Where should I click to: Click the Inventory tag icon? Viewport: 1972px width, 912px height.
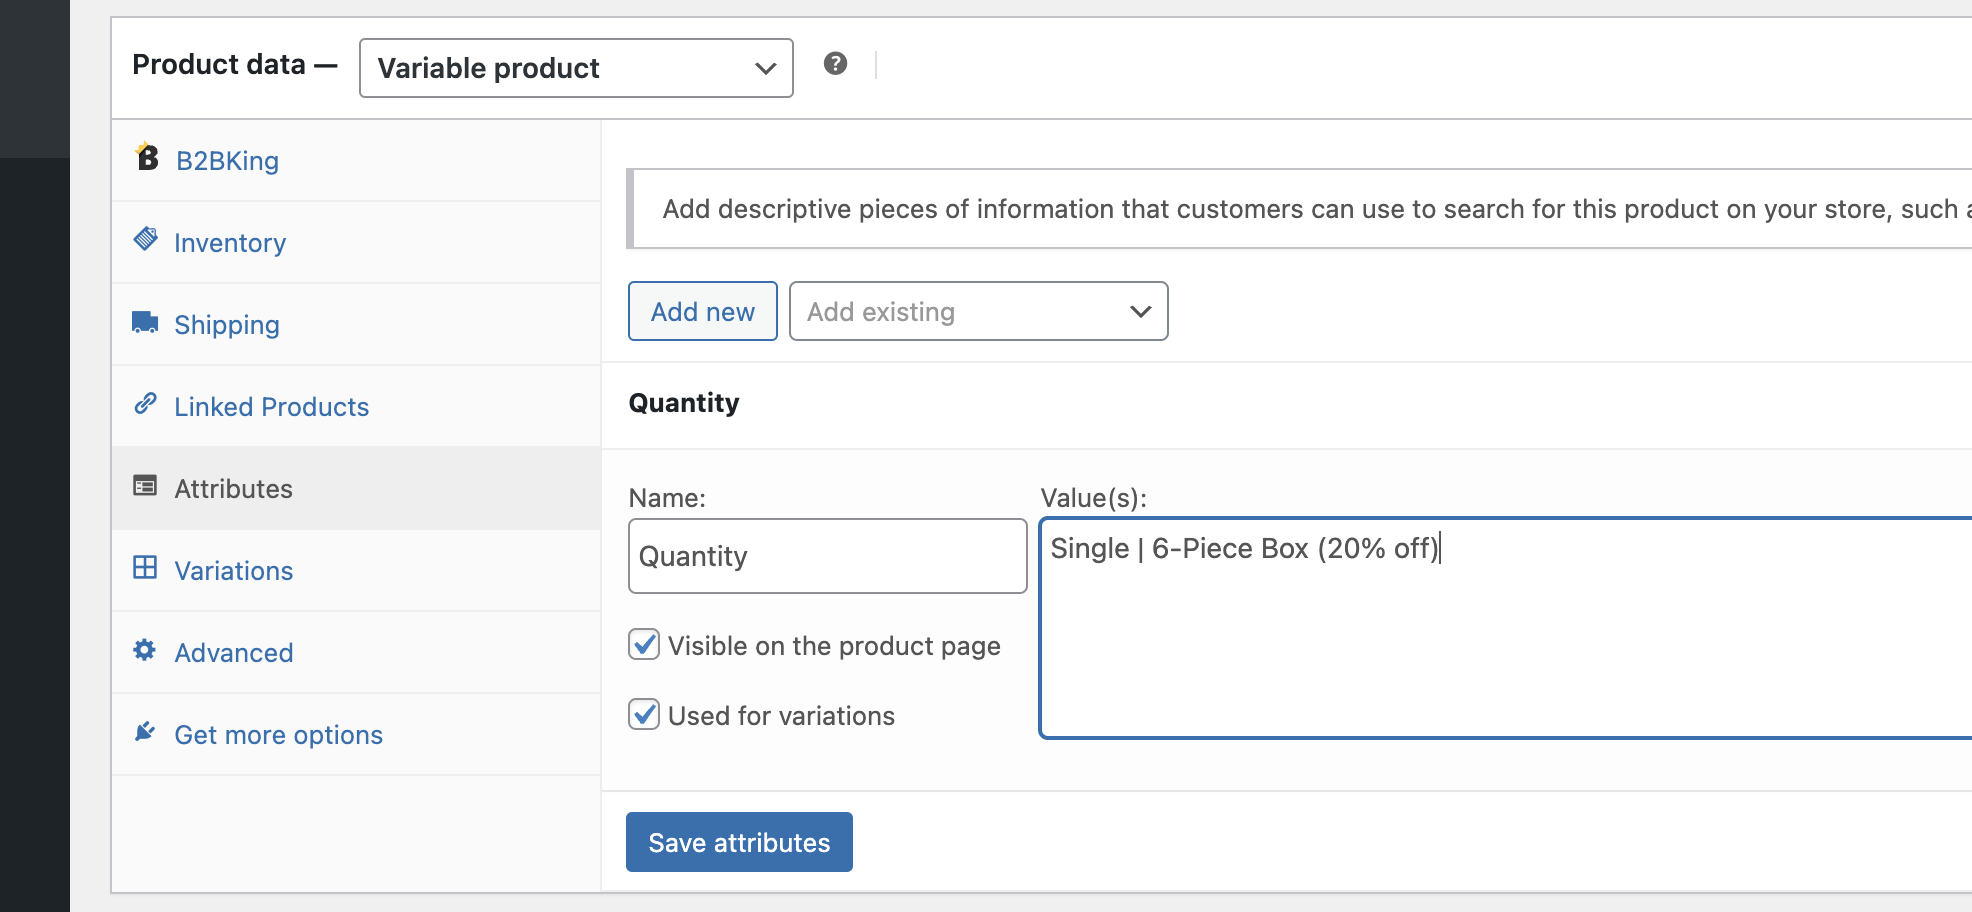coord(146,239)
